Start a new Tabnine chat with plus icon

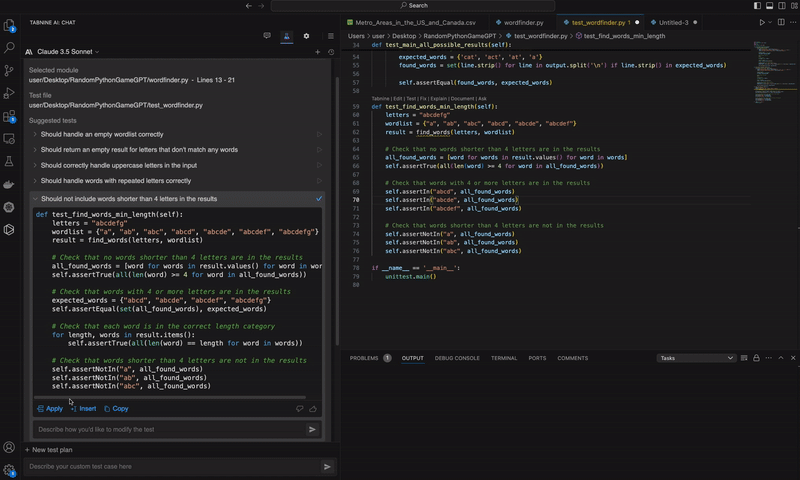pyautogui.click(x=317, y=52)
